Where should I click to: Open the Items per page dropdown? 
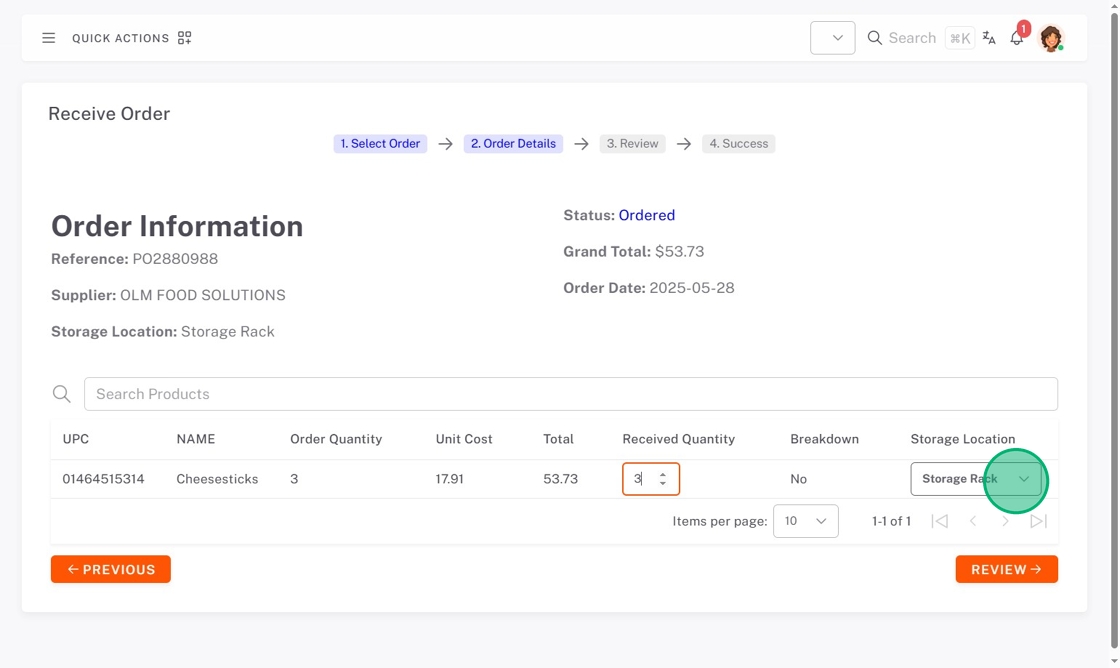(x=805, y=521)
